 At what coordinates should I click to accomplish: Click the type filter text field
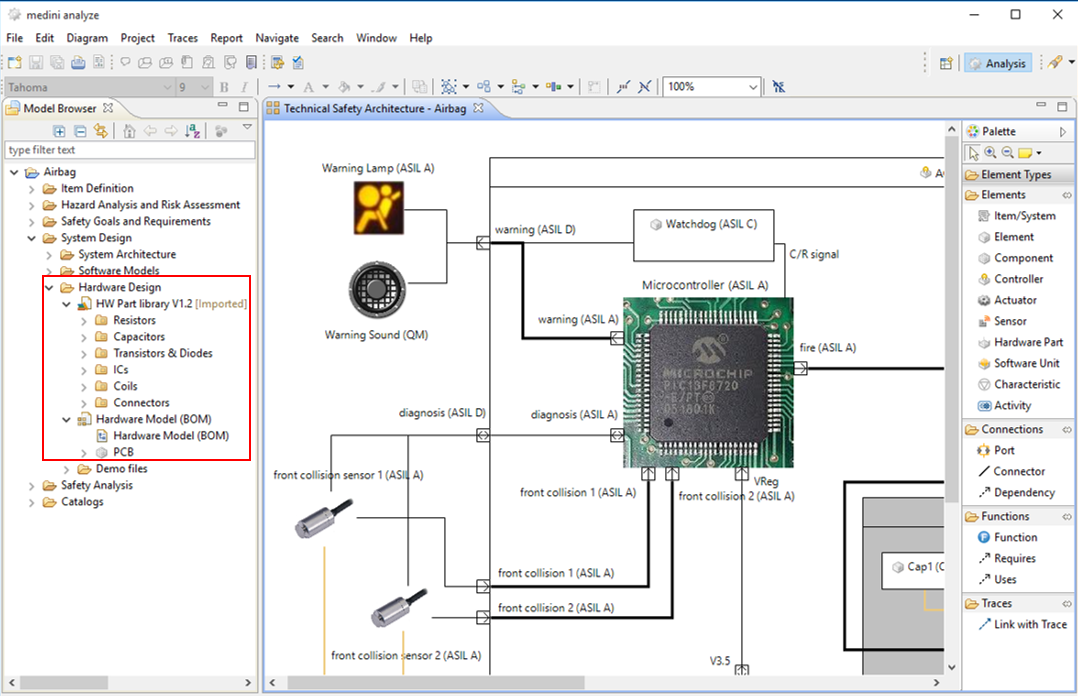(130, 150)
